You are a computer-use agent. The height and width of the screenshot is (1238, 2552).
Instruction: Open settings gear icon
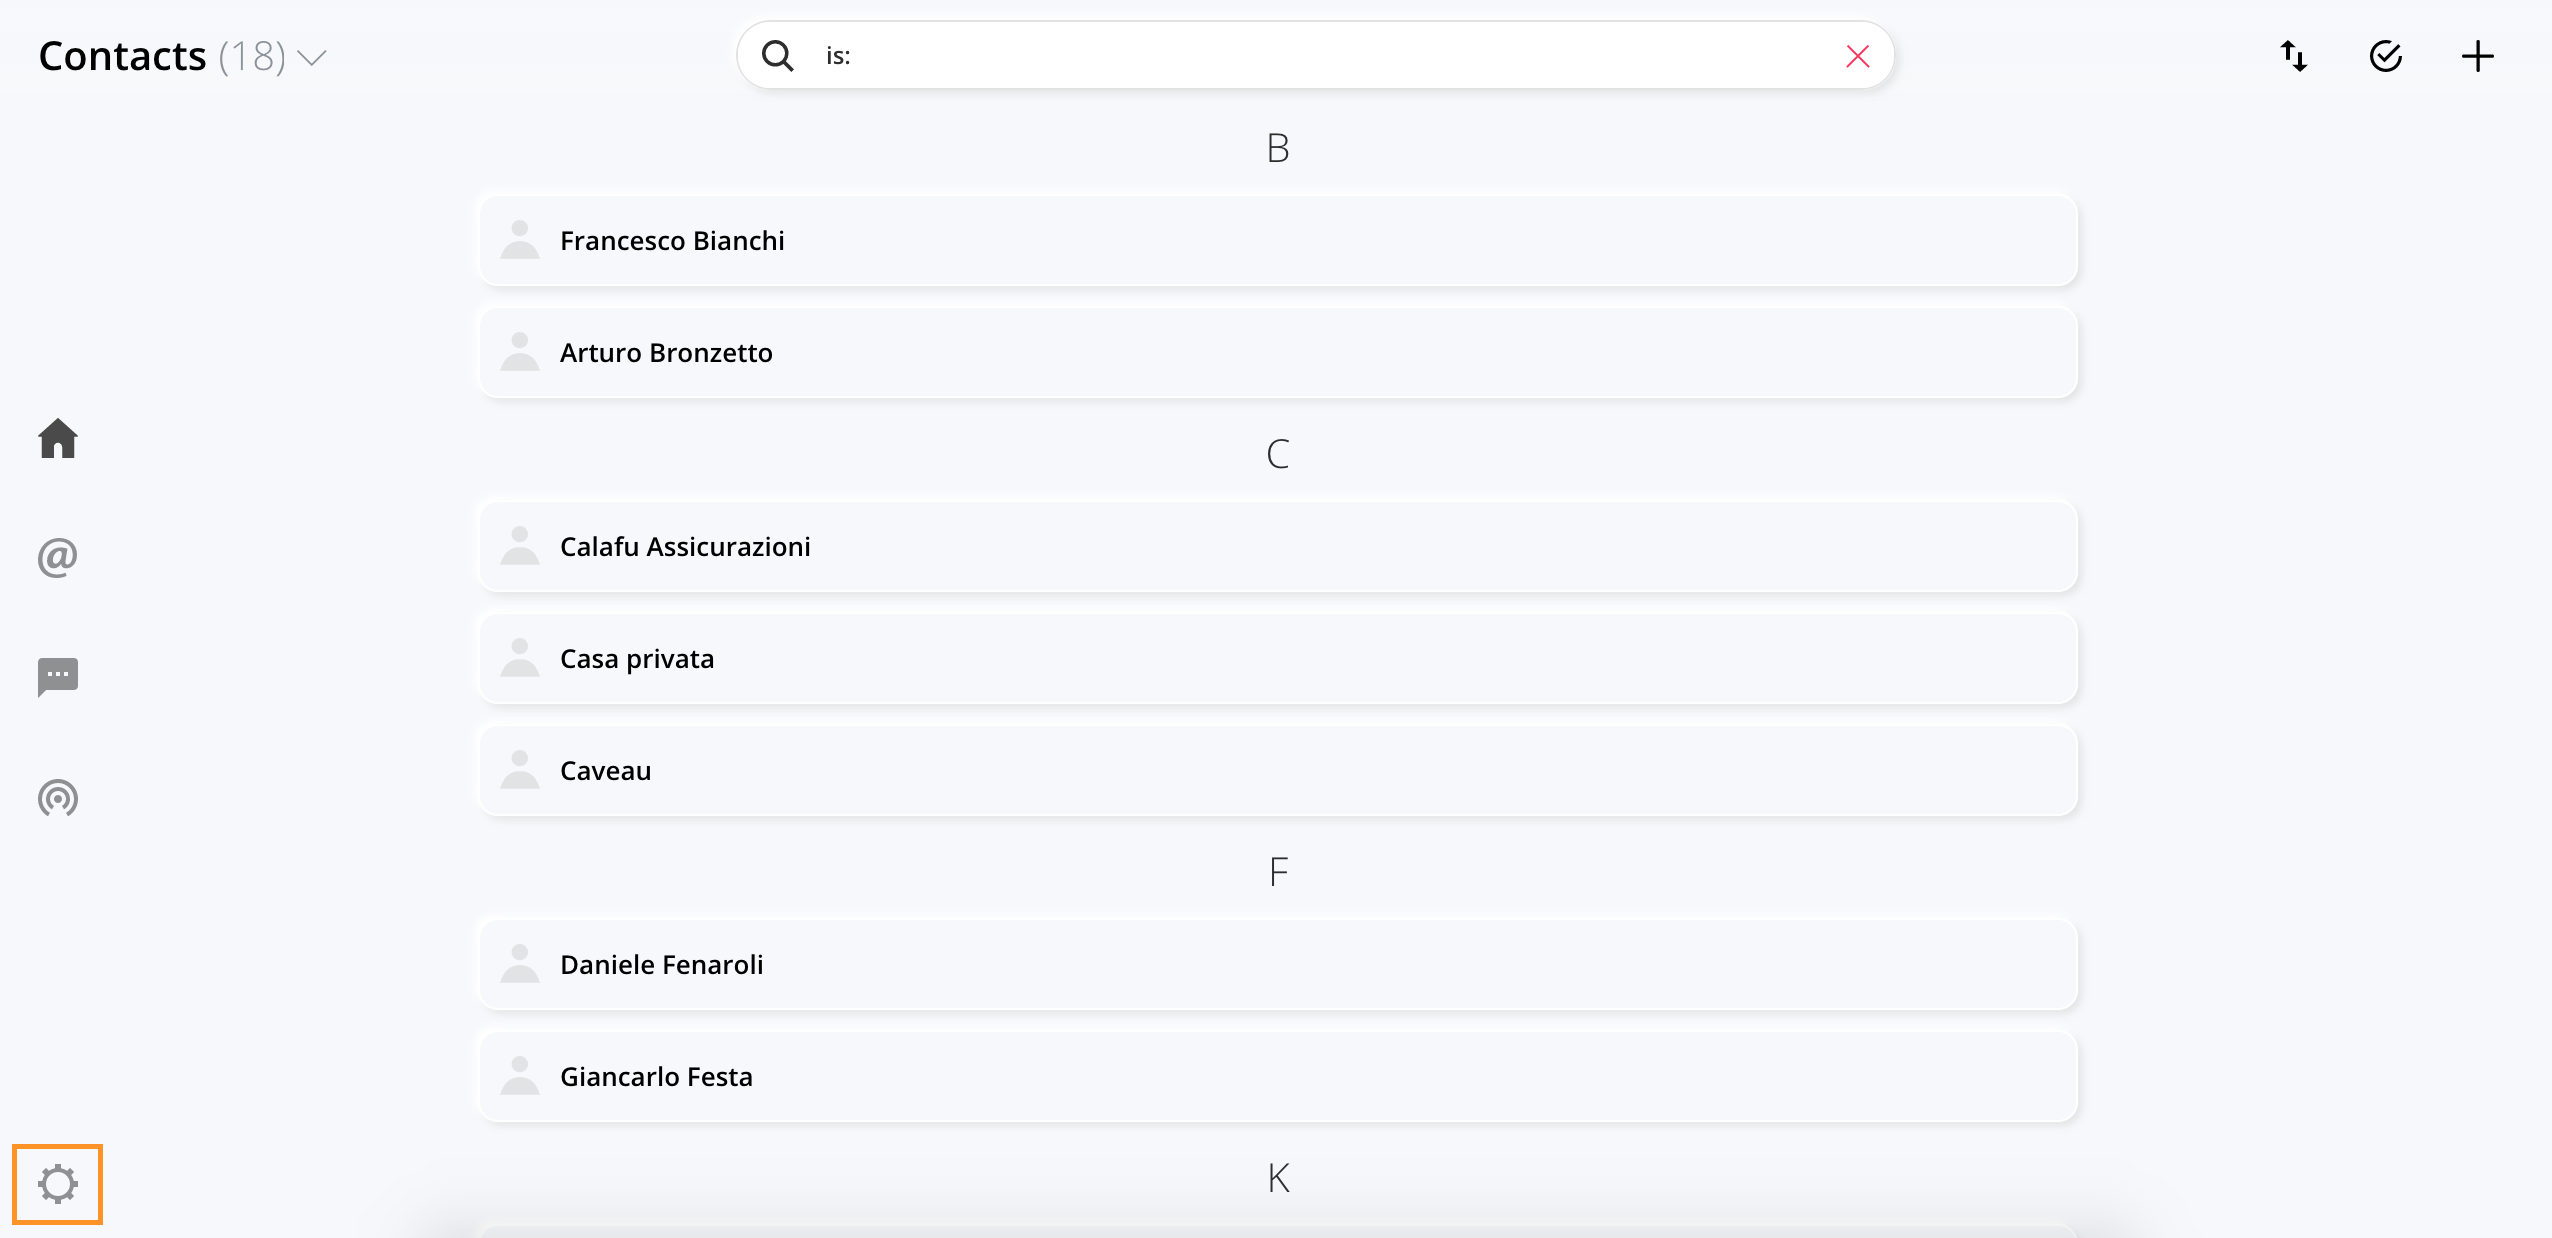[58, 1184]
